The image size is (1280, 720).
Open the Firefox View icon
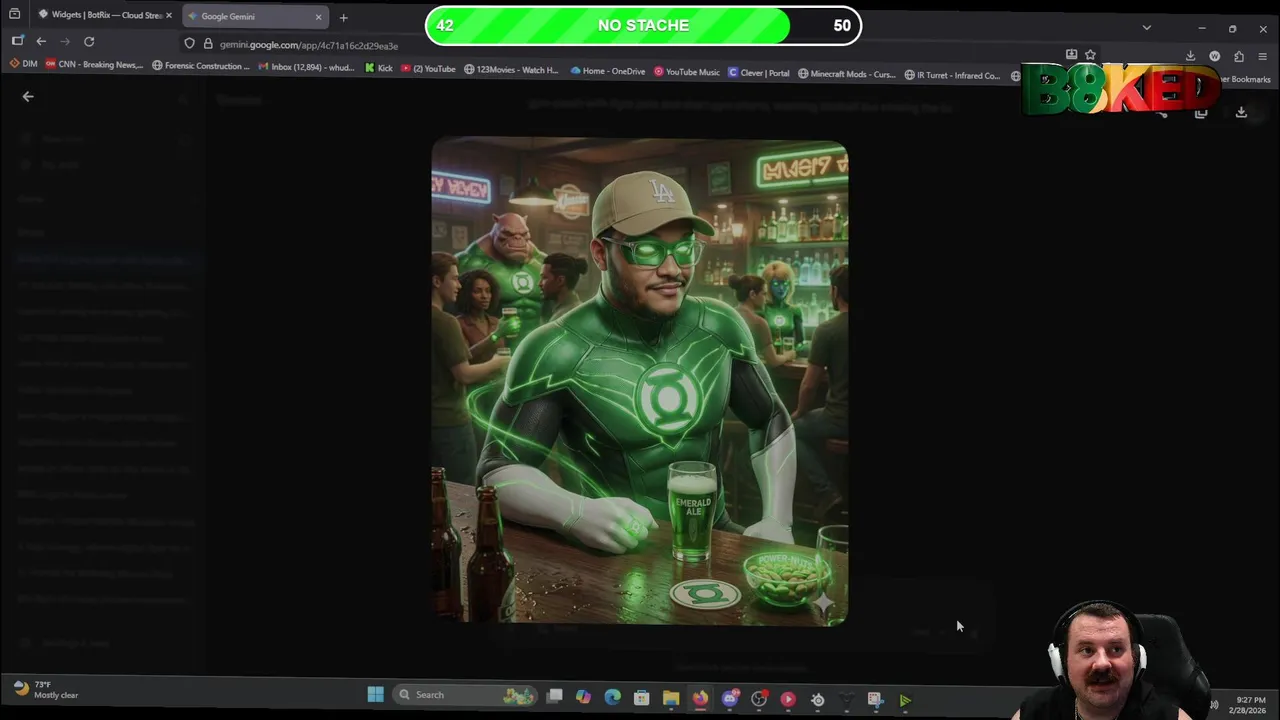[x=14, y=15]
